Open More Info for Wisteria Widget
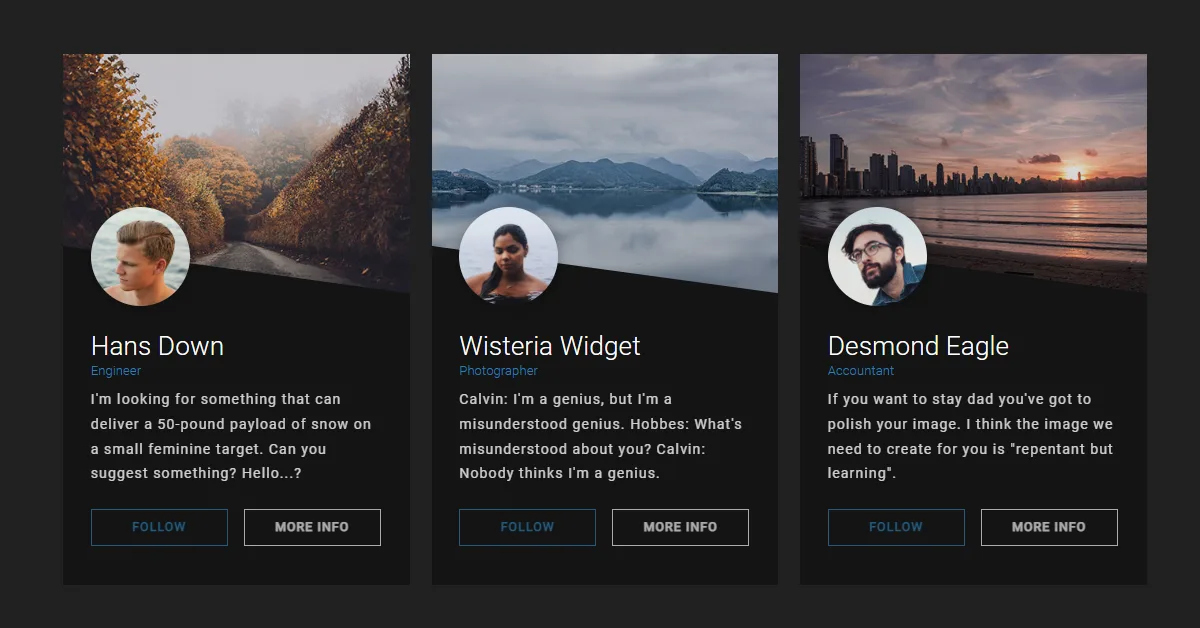Viewport: 1200px width, 628px height. pos(680,527)
